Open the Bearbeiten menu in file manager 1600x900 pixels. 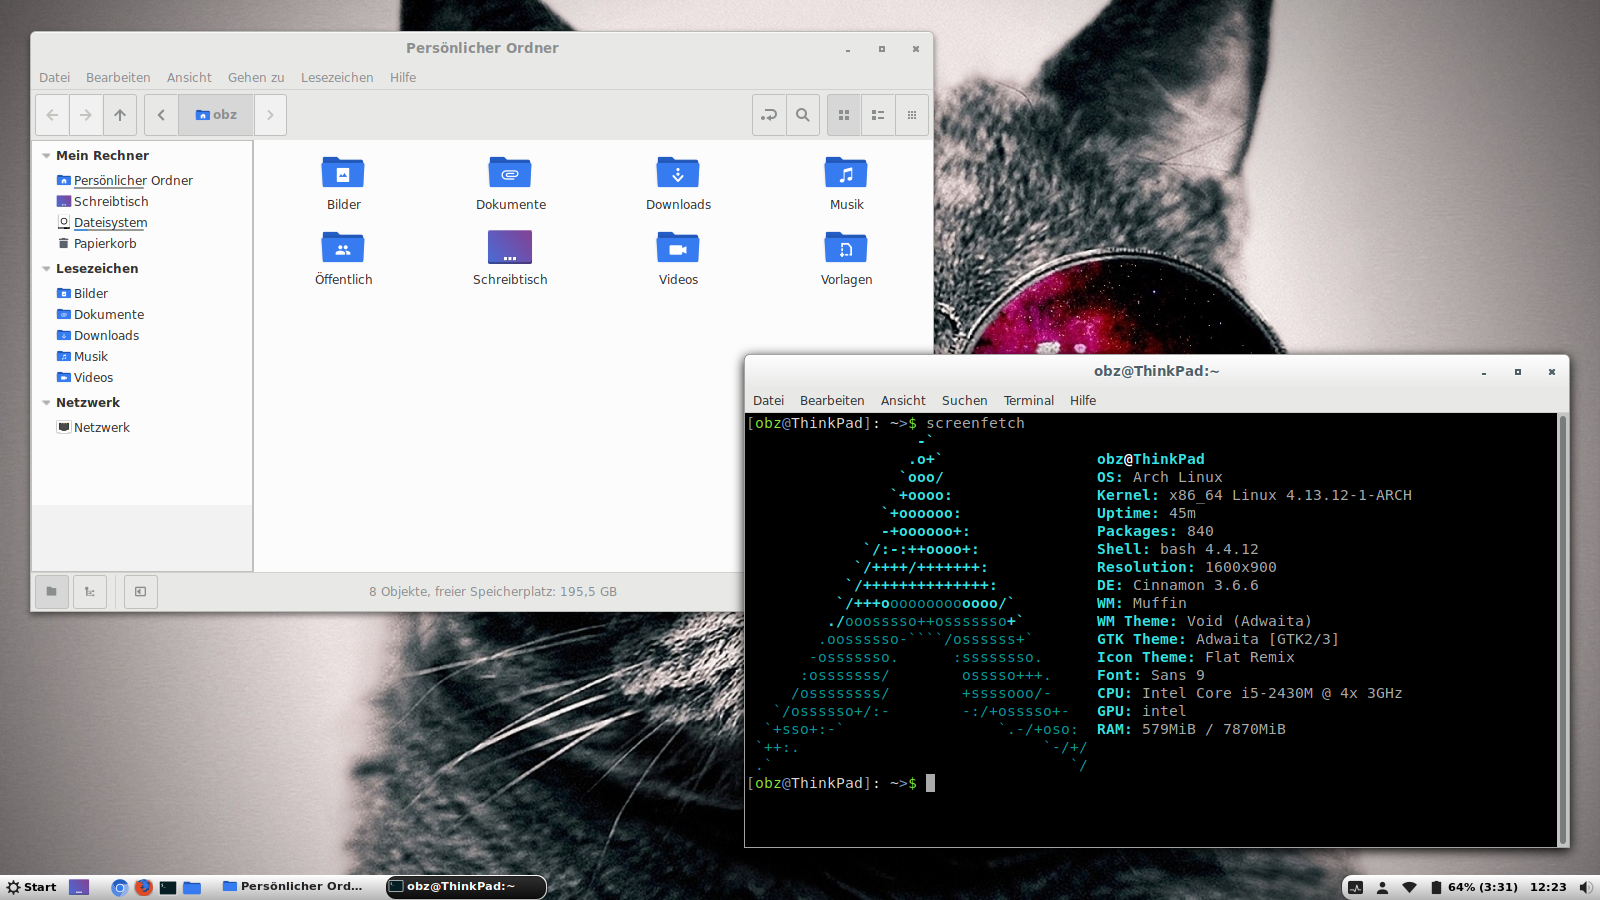[x=118, y=77]
